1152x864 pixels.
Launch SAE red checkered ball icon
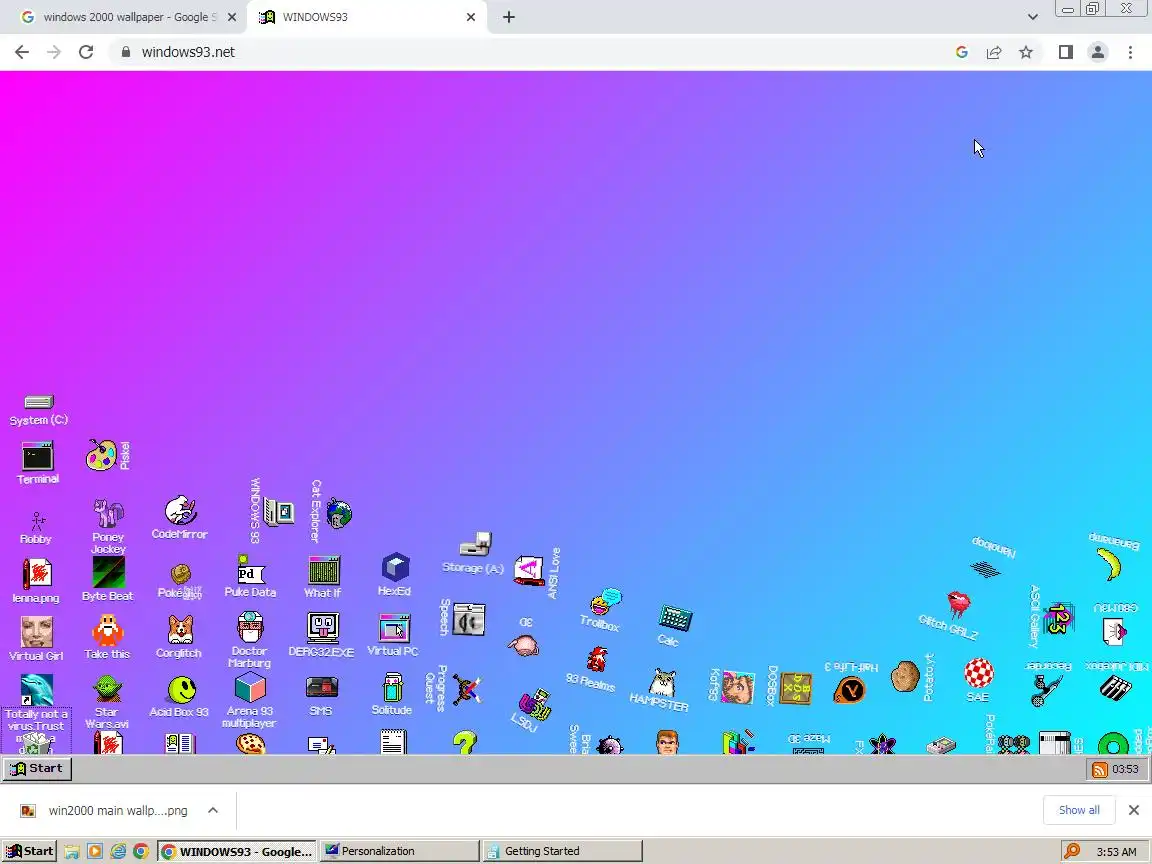[x=979, y=673]
